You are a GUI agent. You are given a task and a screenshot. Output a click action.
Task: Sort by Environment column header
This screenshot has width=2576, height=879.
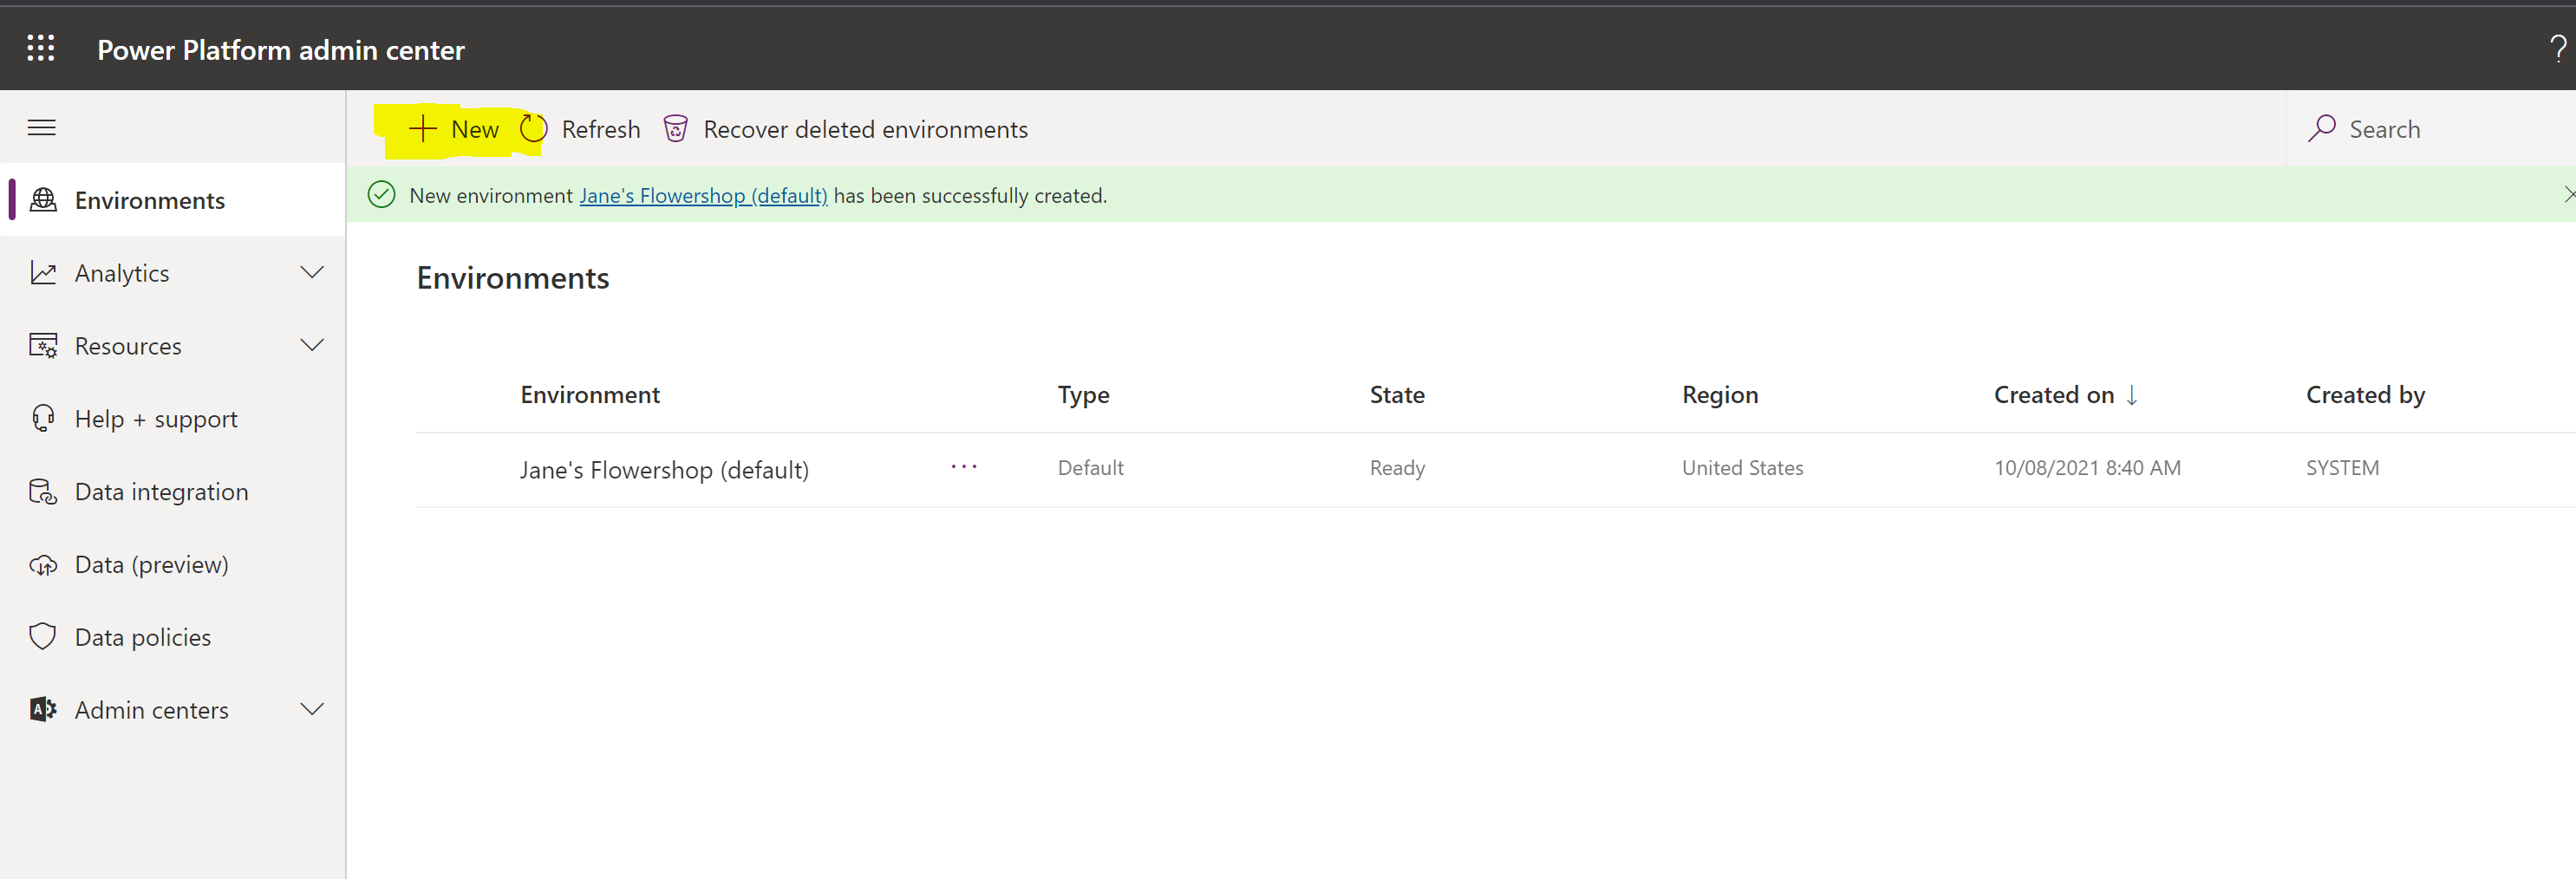pos(590,395)
